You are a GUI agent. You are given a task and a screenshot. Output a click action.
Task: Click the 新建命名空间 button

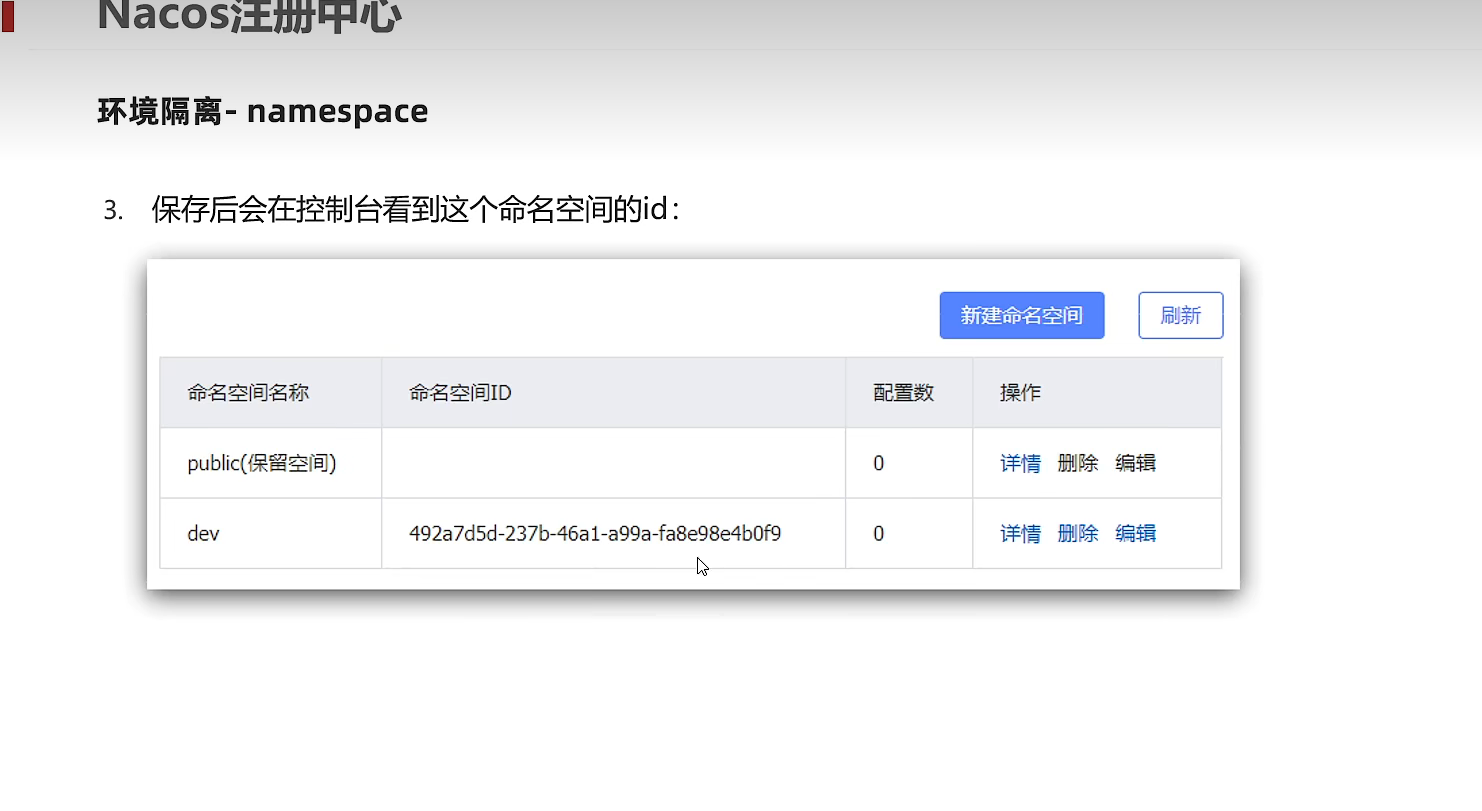click(x=1021, y=316)
